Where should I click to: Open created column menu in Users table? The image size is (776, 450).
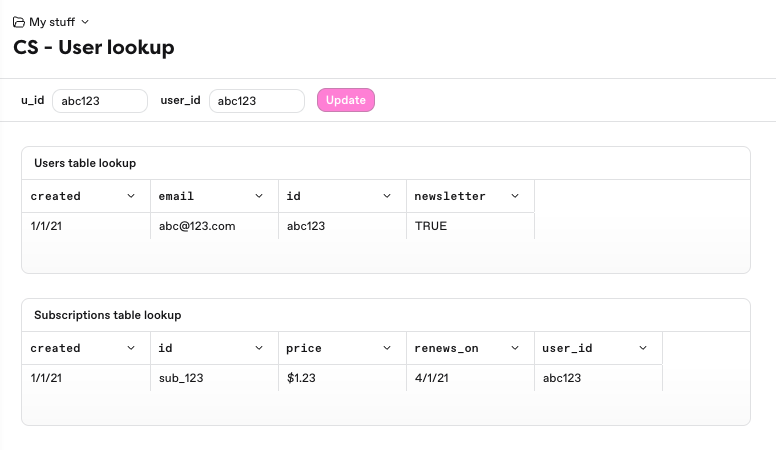point(131,196)
